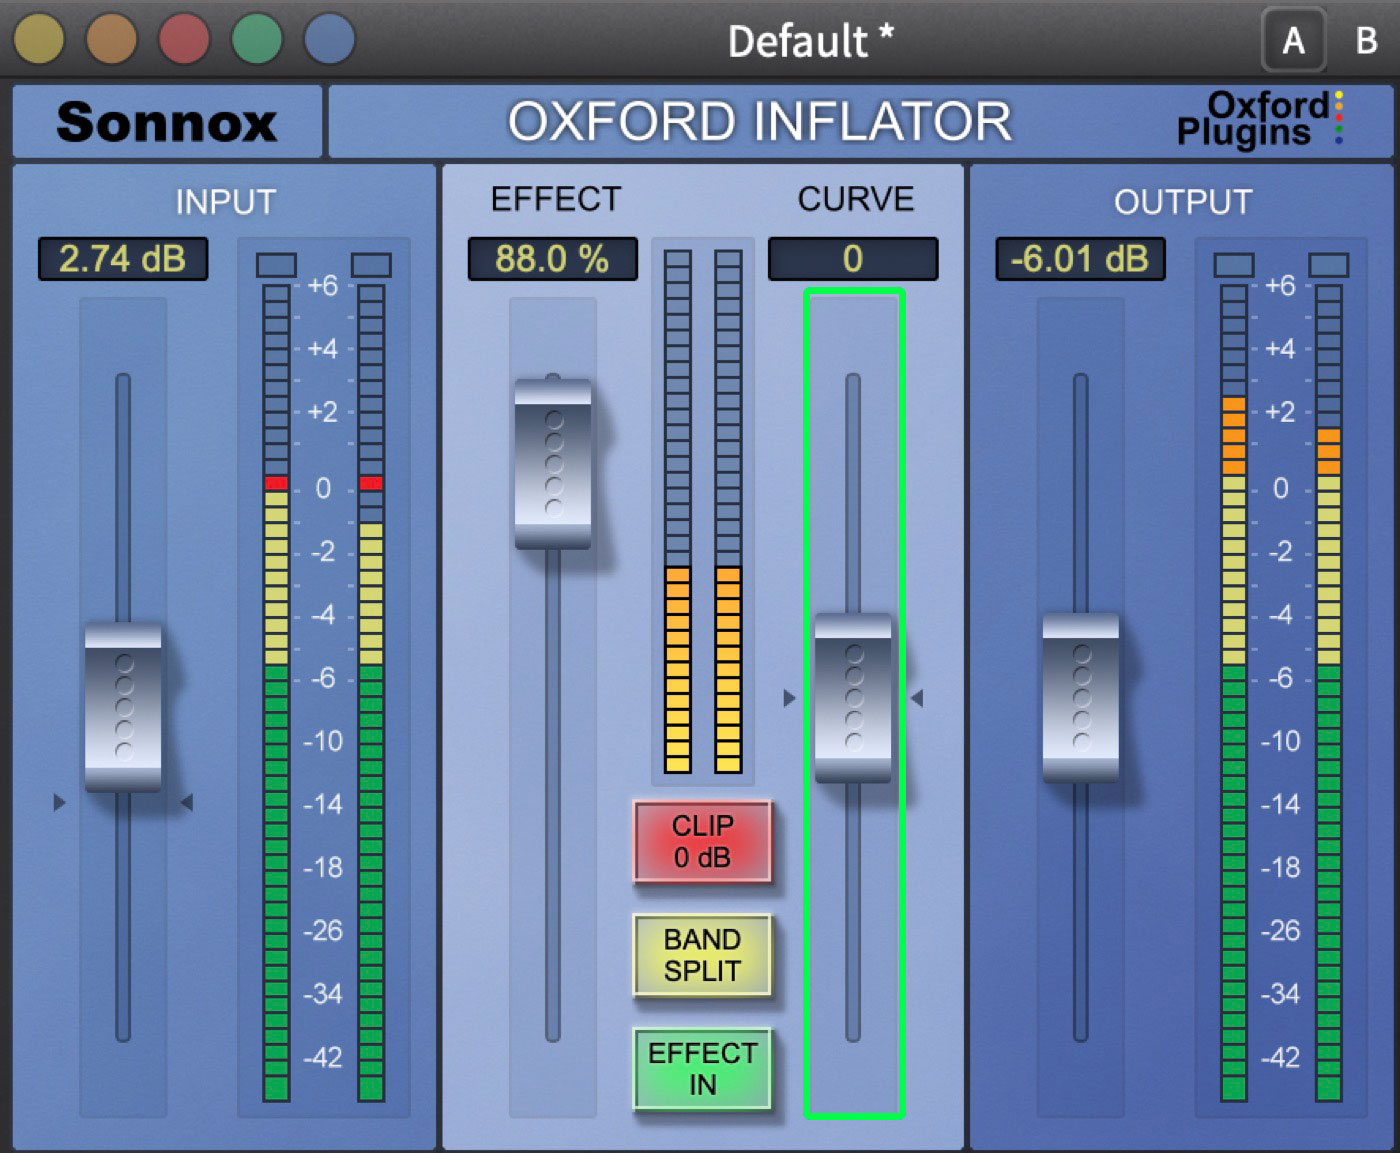Reset right input meter clip indicator
The height and width of the screenshot is (1153, 1400).
pyautogui.click(x=371, y=265)
